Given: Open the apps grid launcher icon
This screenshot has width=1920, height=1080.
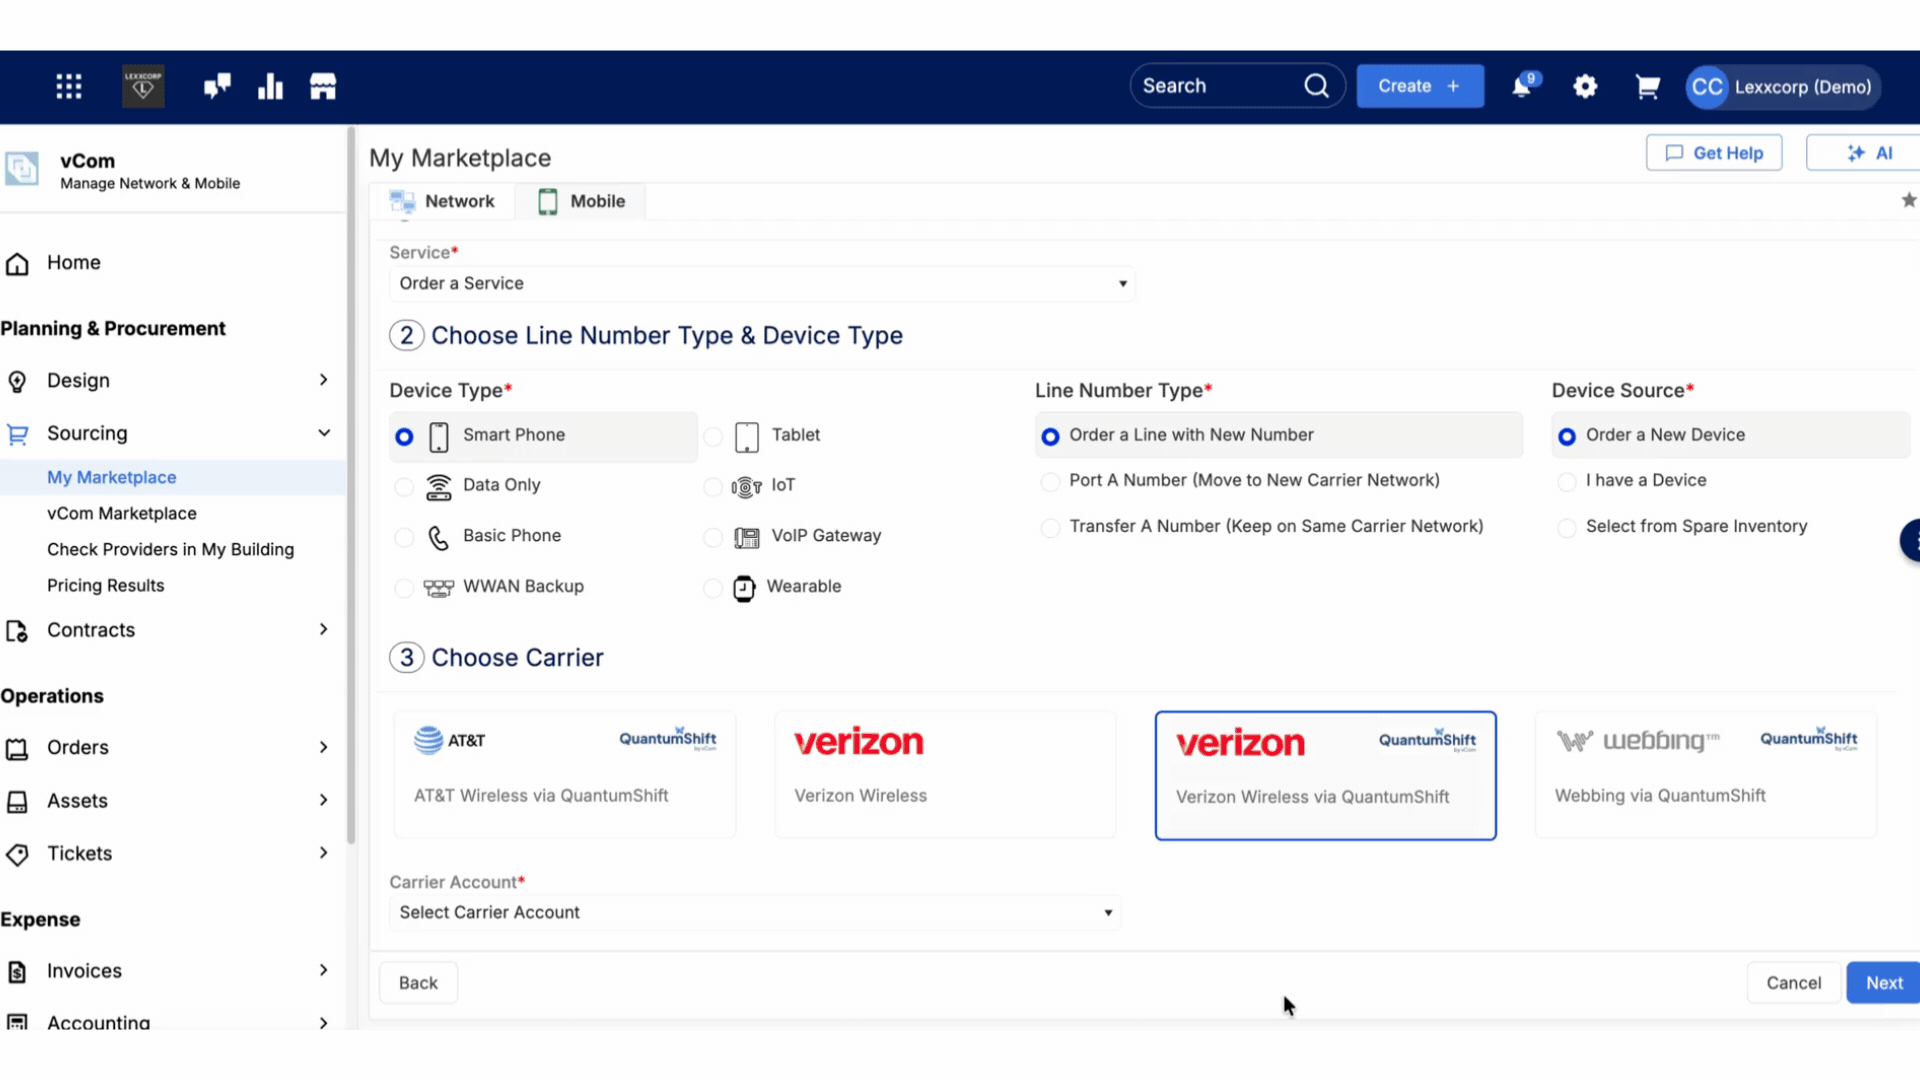Looking at the screenshot, I should click(69, 86).
